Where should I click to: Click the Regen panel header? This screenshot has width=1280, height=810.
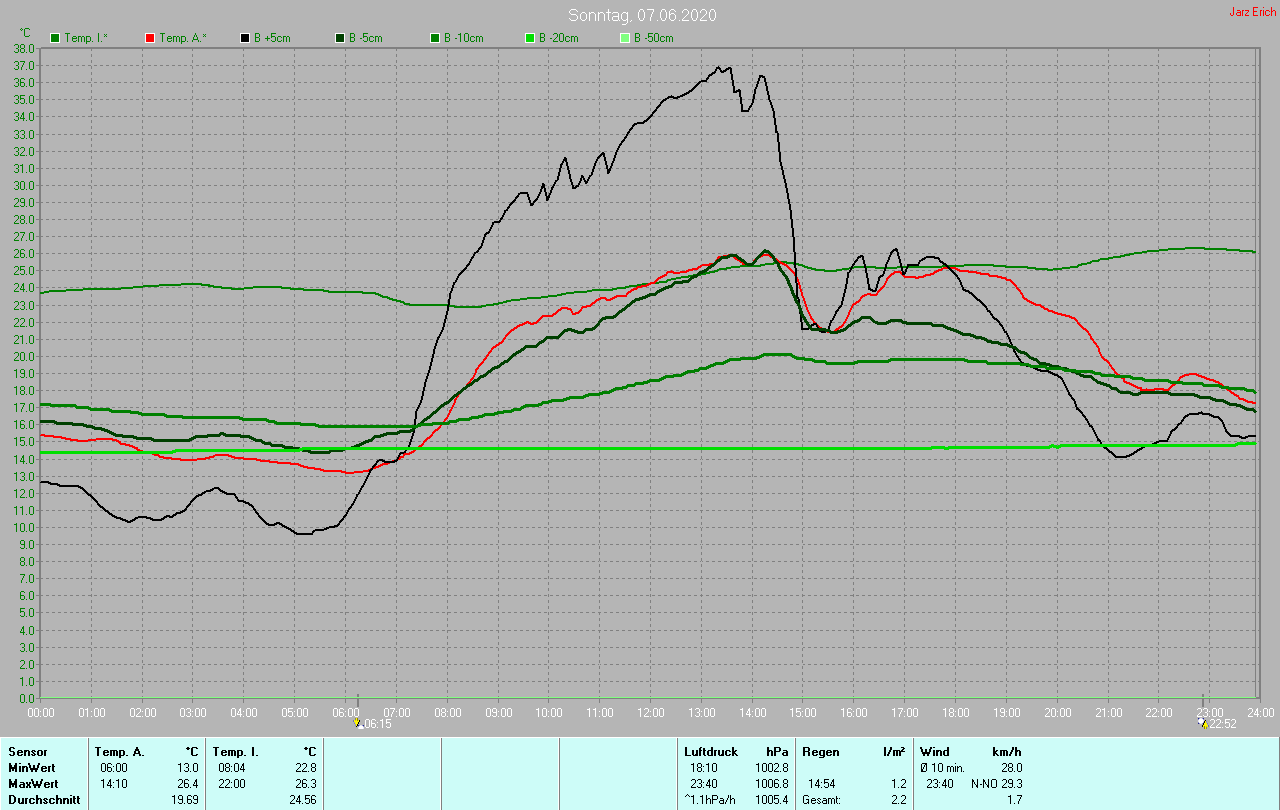tap(820, 751)
